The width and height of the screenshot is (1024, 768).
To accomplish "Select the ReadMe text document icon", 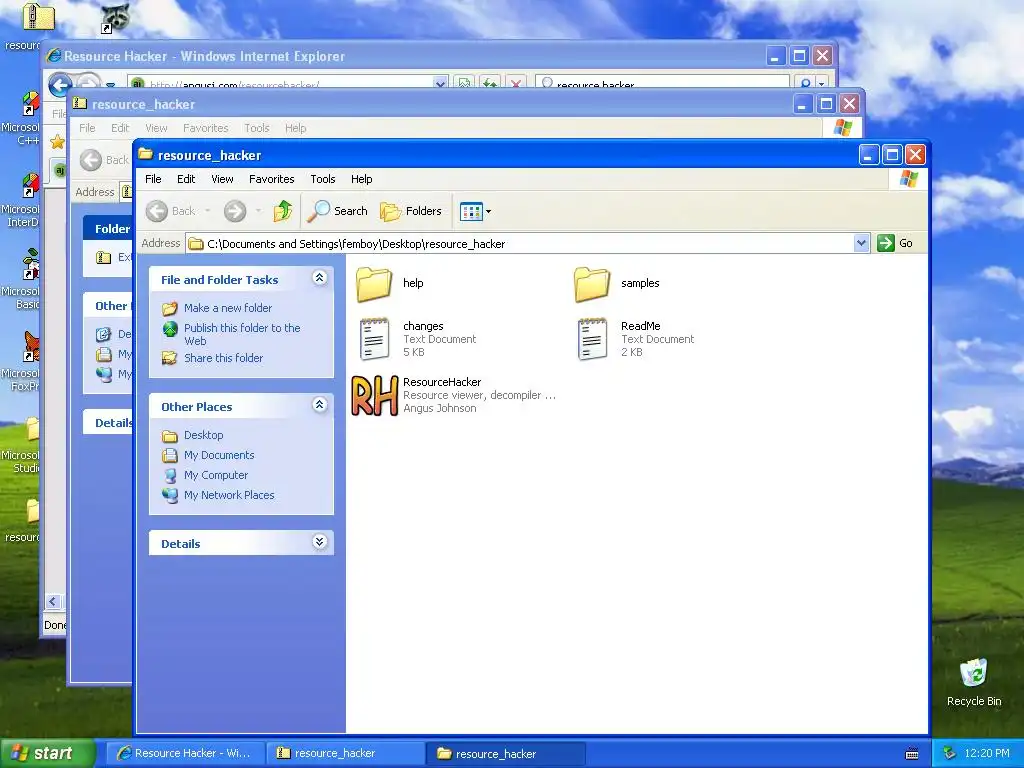I will 592,339.
